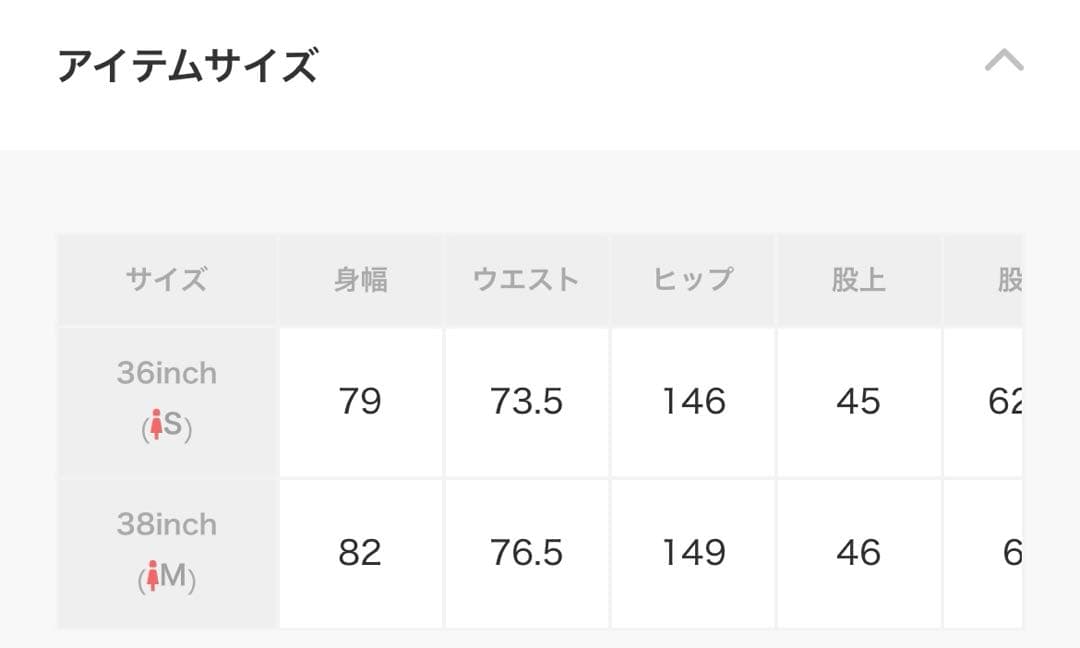Click the 146 hip cell

click(693, 402)
